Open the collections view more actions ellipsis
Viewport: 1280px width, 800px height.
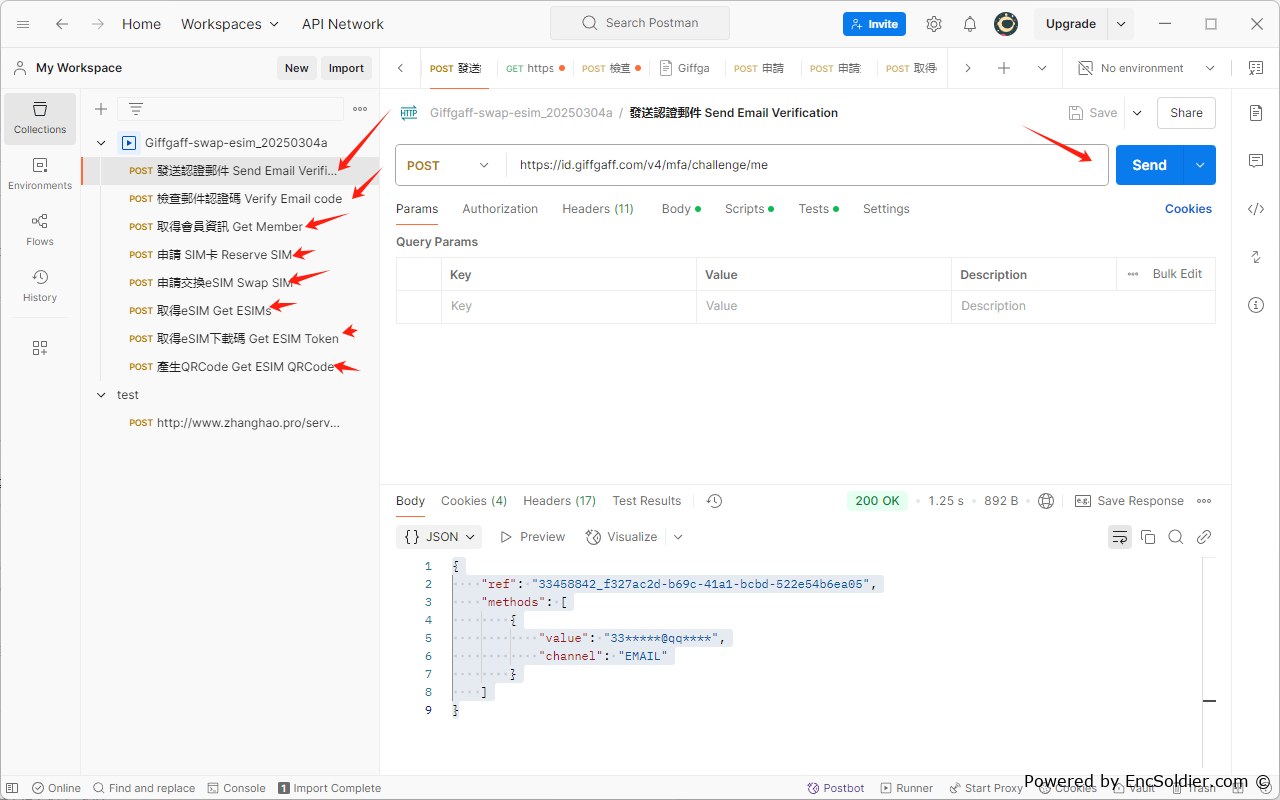click(x=360, y=109)
